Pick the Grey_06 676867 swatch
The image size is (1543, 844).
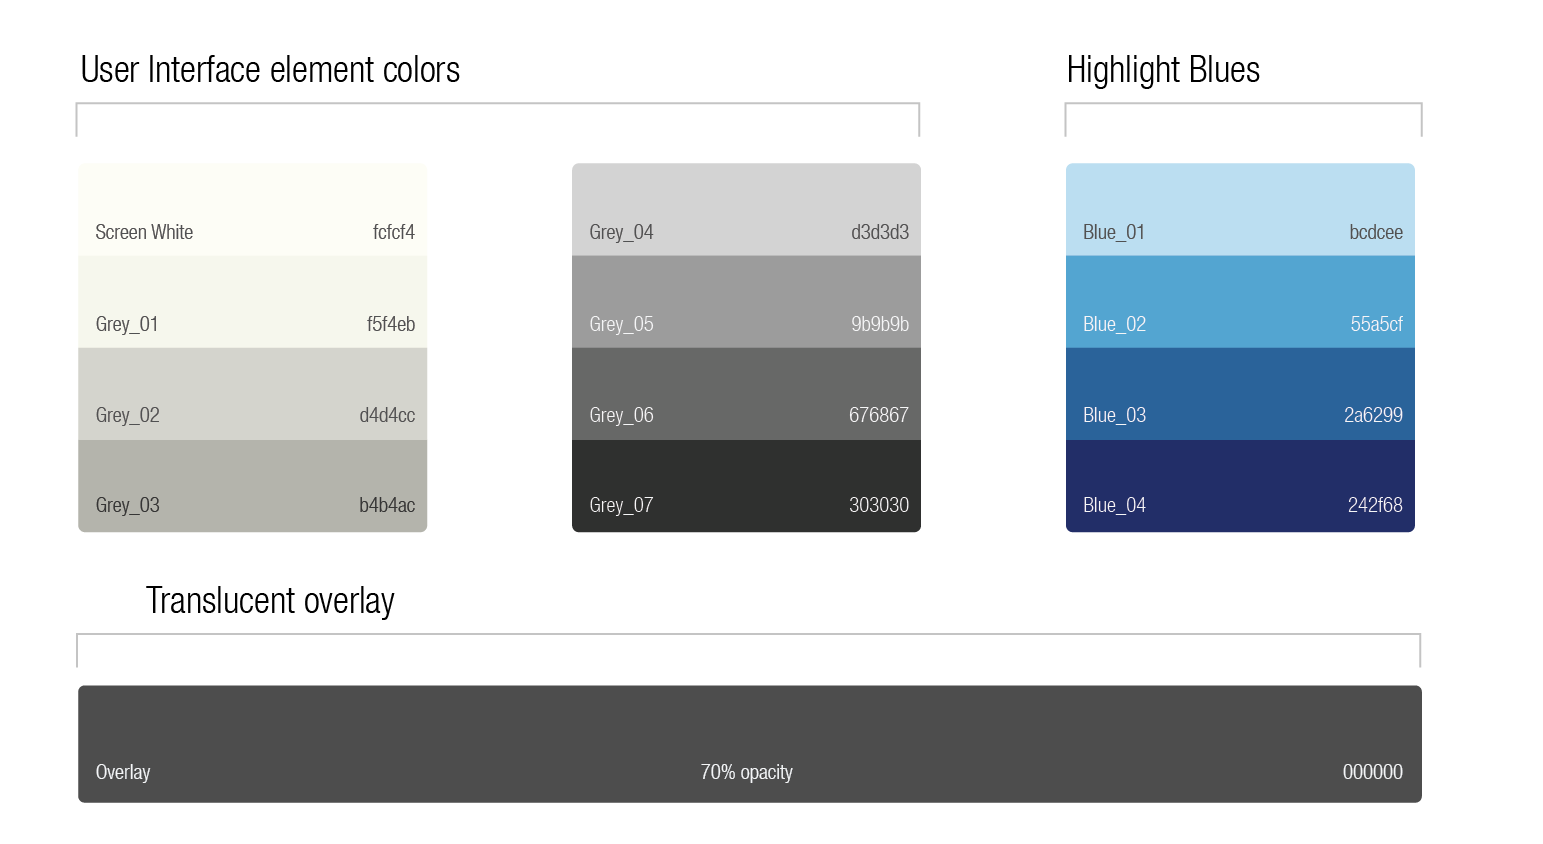[746, 393]
